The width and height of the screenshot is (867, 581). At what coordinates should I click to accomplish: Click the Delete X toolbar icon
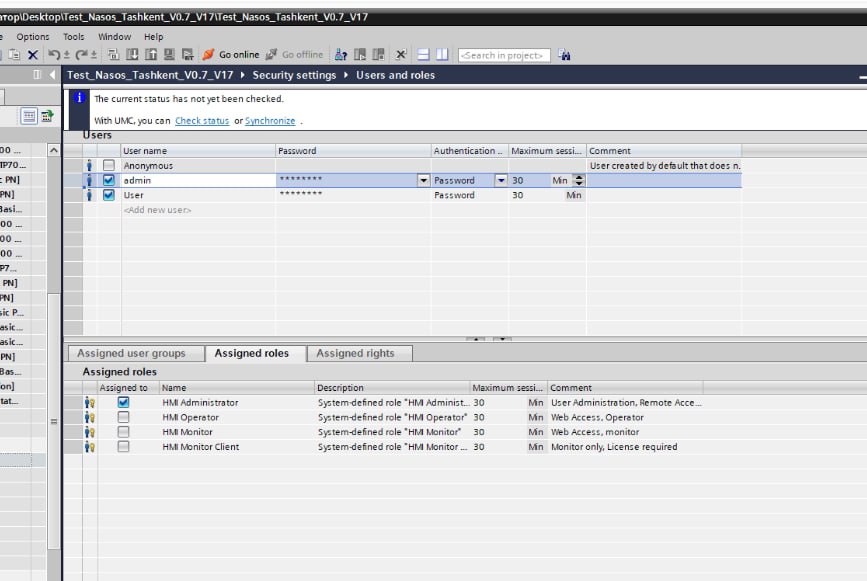pyautogui.click(x=33, y=55)
